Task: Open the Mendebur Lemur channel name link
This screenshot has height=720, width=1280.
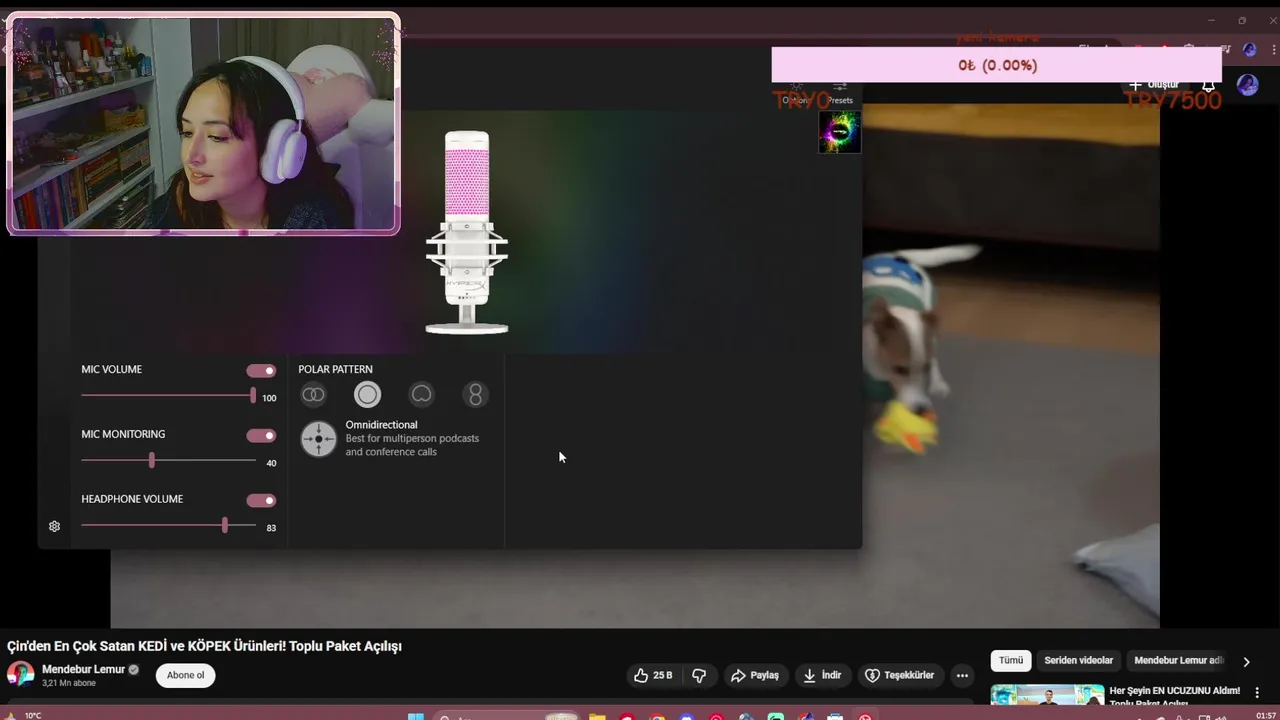Action: point(83,669)
